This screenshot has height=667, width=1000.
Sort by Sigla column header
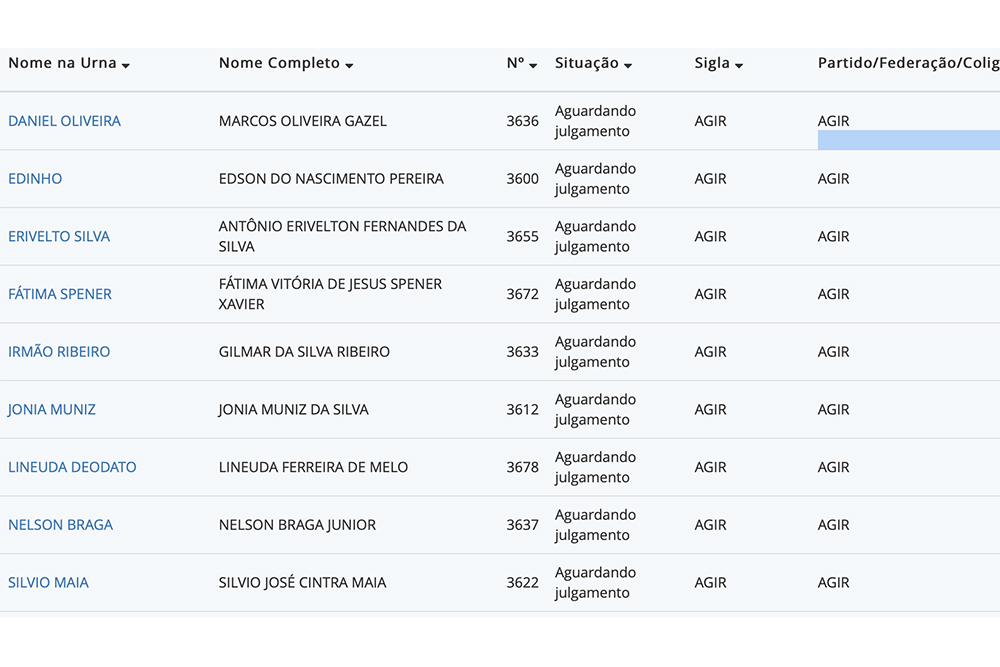(x=719, y=63)
